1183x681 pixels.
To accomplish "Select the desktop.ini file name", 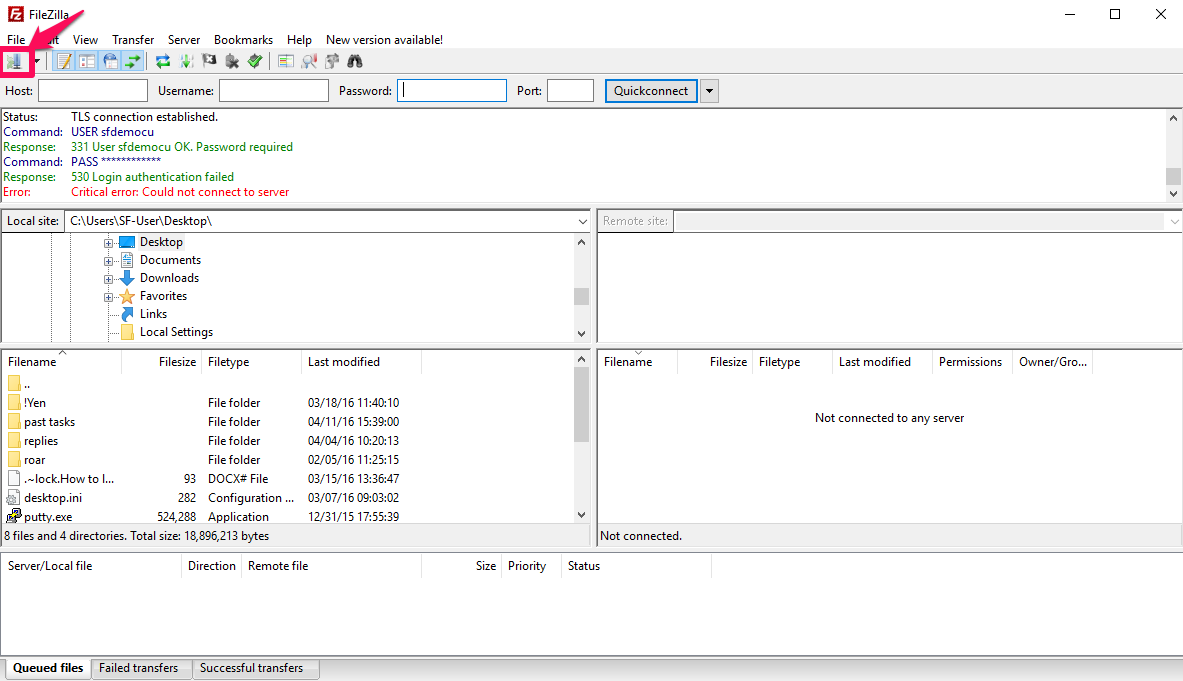I will (53, 498).
